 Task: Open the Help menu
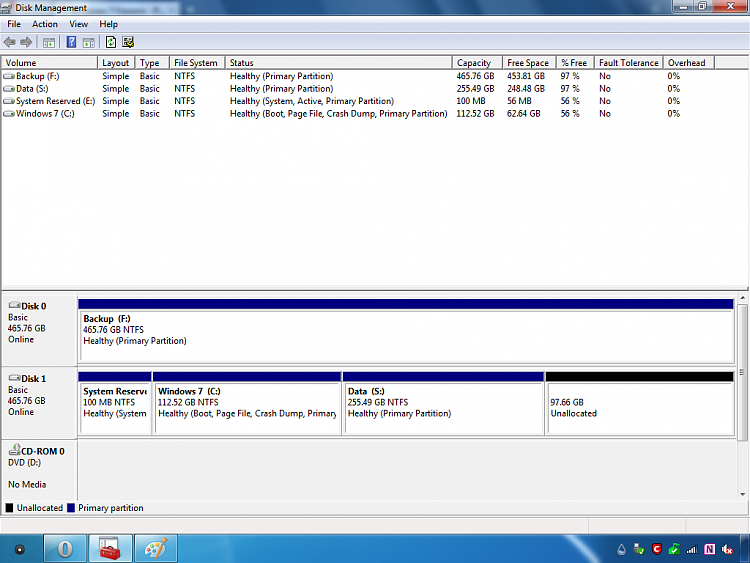(109, 24)
